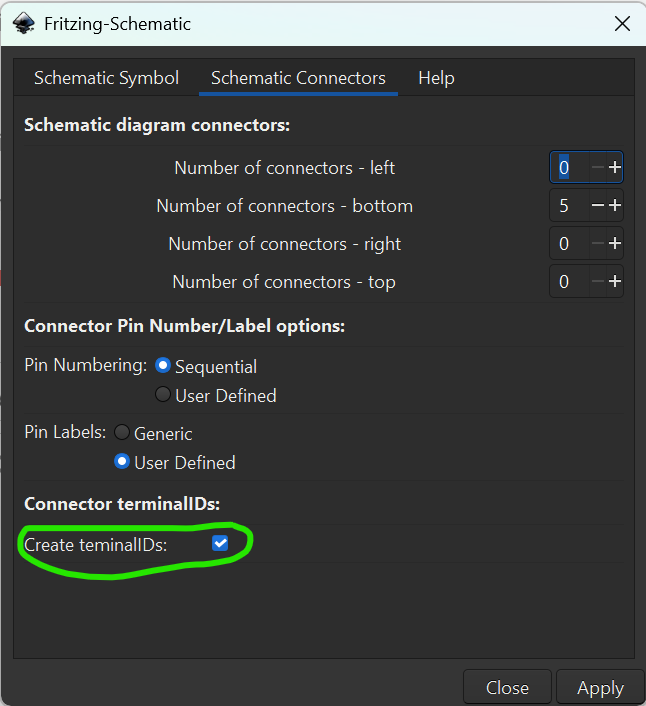Viewport: 646px width, 706px height.
Task: Click the Inkscape icon in title bar
Action: (23, 23)
